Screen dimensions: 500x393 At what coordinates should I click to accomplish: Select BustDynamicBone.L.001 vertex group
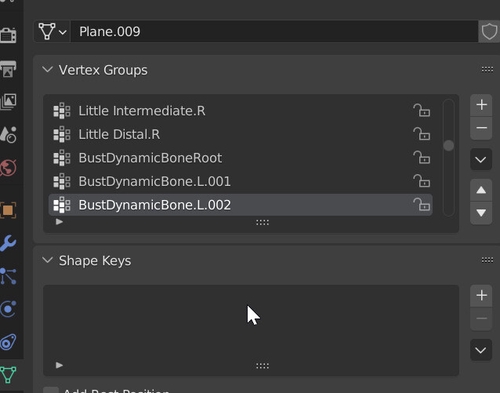(x=241, y=181)
